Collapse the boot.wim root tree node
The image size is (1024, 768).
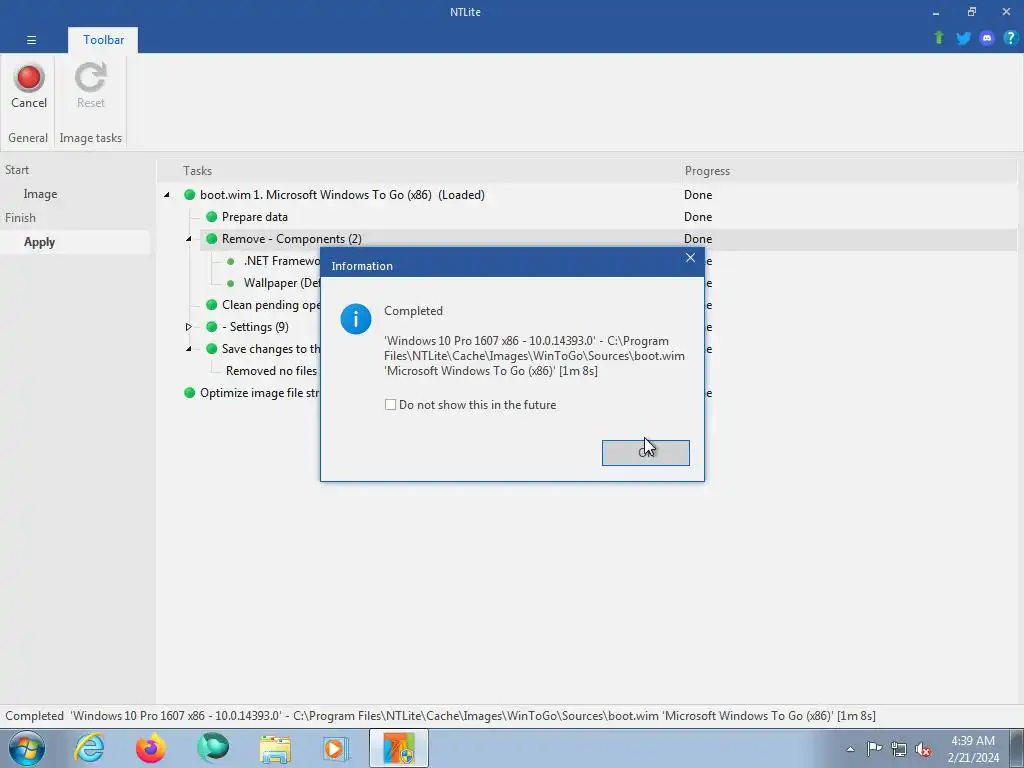[167, 195]
